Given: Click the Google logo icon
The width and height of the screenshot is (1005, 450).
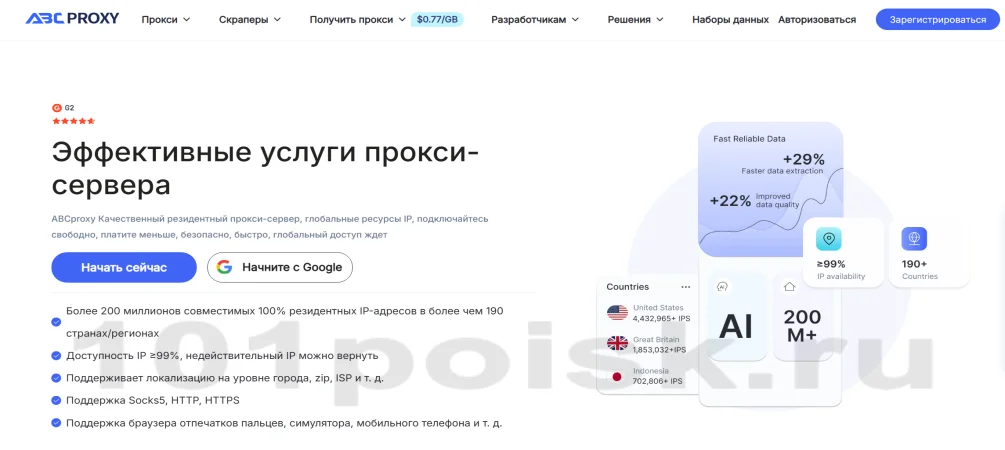Looking at the screenshot, I should (224, 267).
